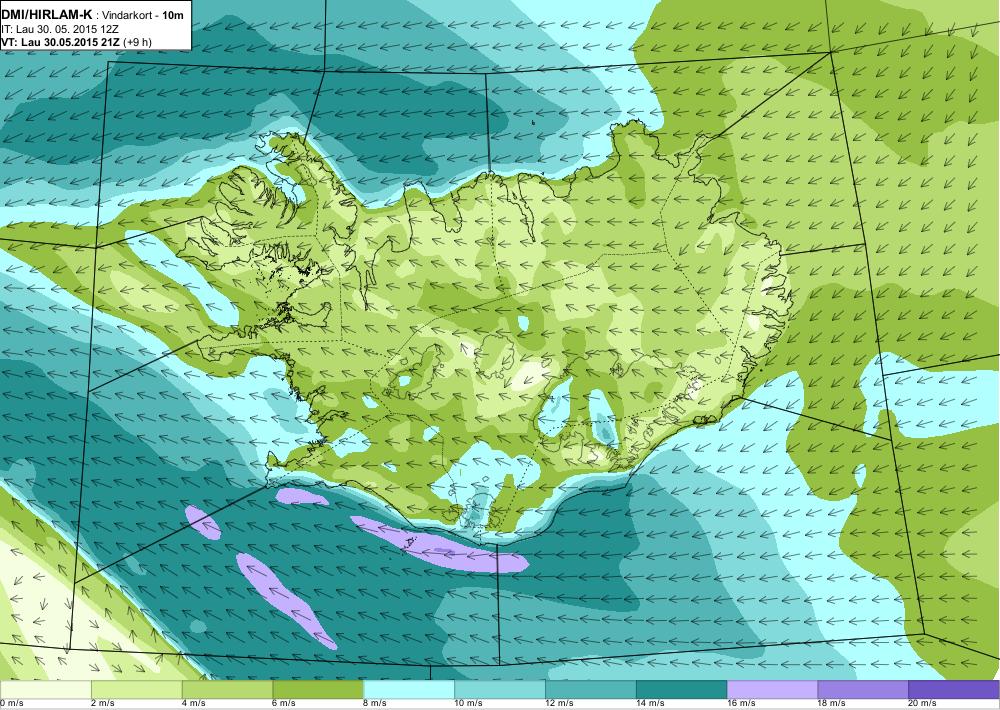Click the '16 m/s' legend label
This screenshot has width=1000, height=710.
(742, 704)
